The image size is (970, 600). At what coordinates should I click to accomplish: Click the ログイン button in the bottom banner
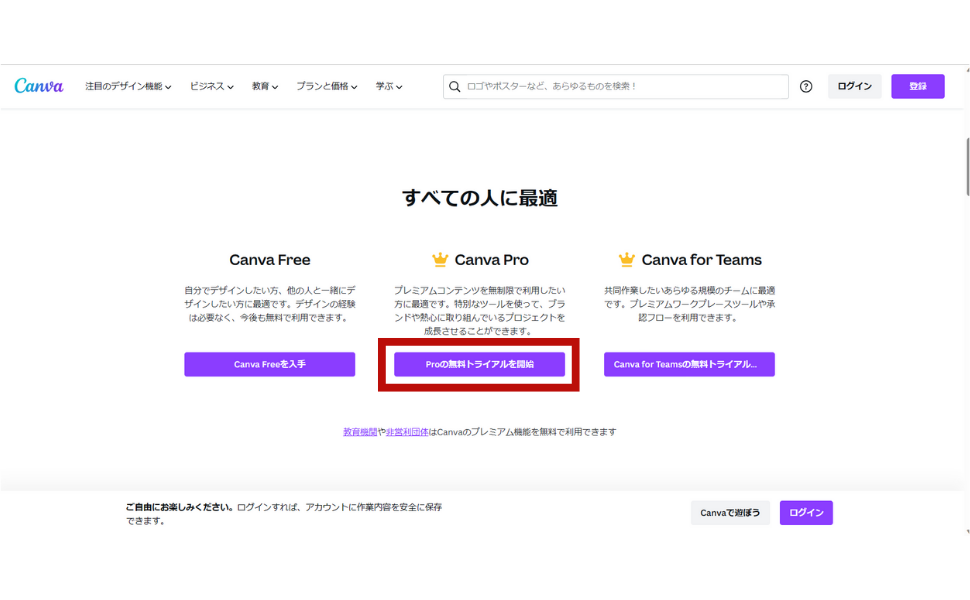806,513
